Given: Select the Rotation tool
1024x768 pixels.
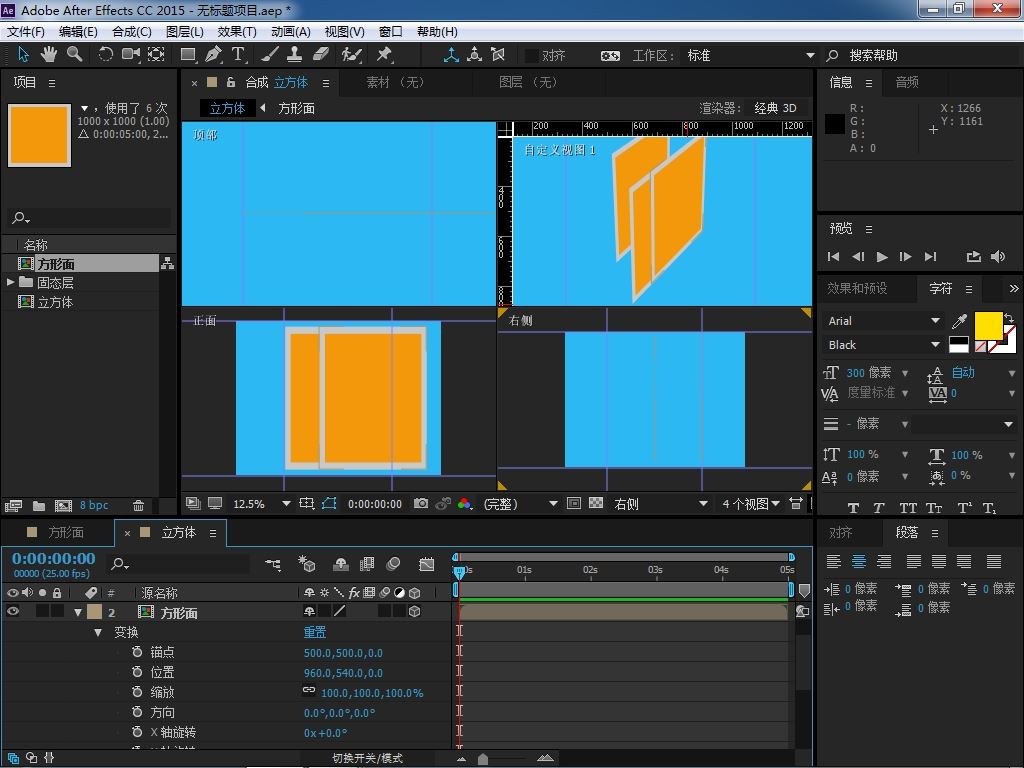Looking at the screenshot, I should (105, 55).
